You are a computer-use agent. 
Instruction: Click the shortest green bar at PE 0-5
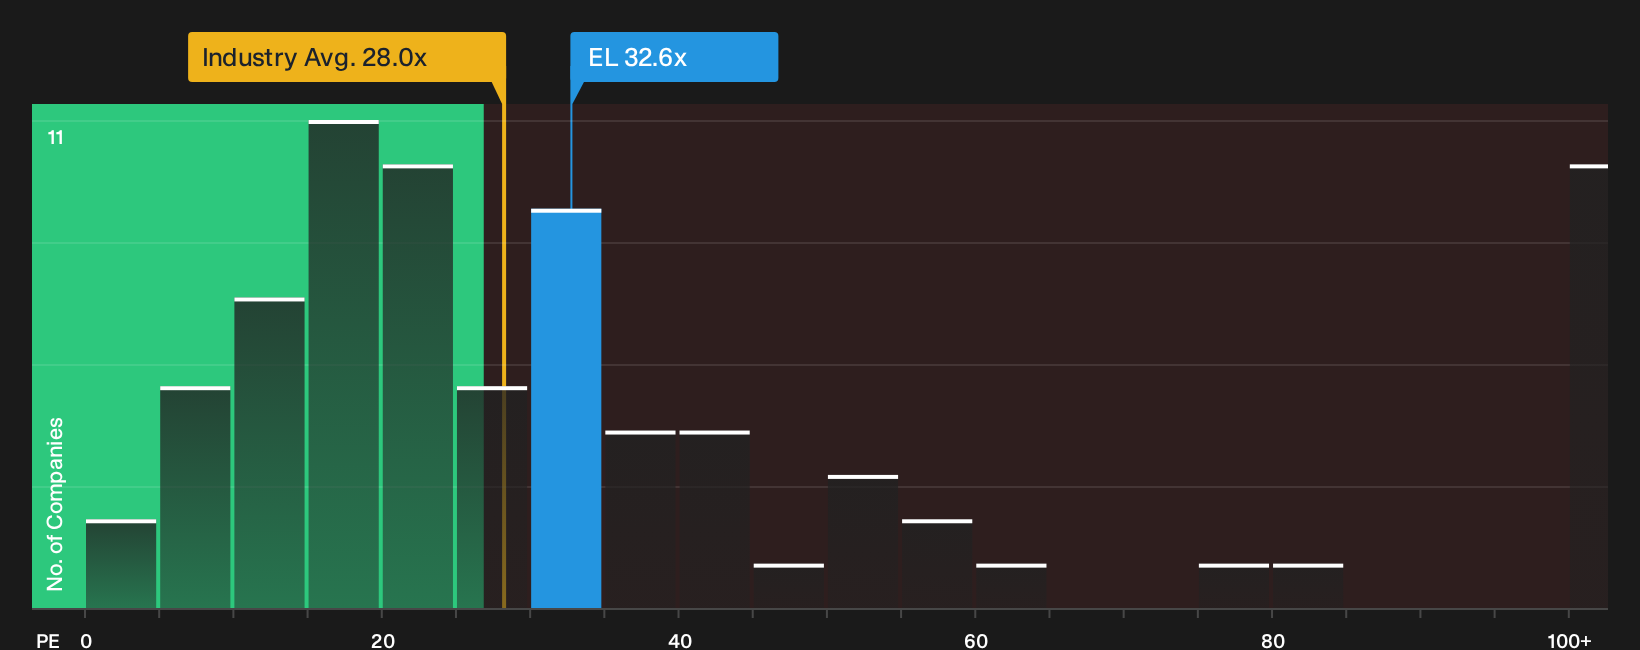[121, 565]
